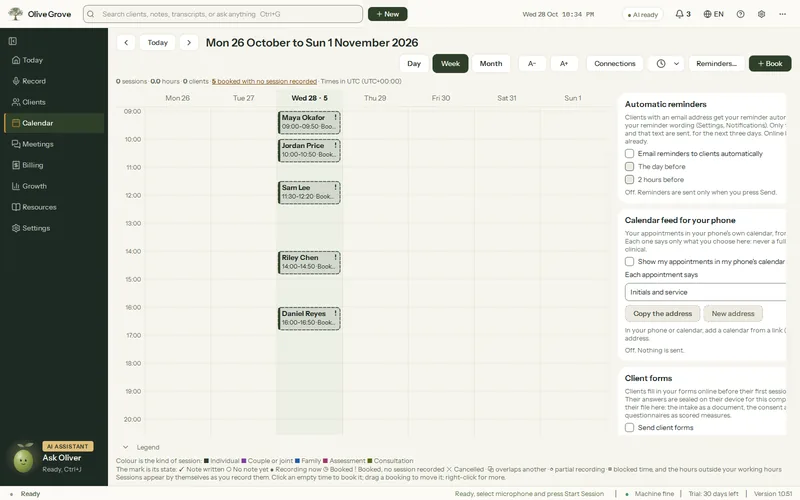Open the Billing section
This screenshot has width=800, height=500.
(x=54, y=165)
